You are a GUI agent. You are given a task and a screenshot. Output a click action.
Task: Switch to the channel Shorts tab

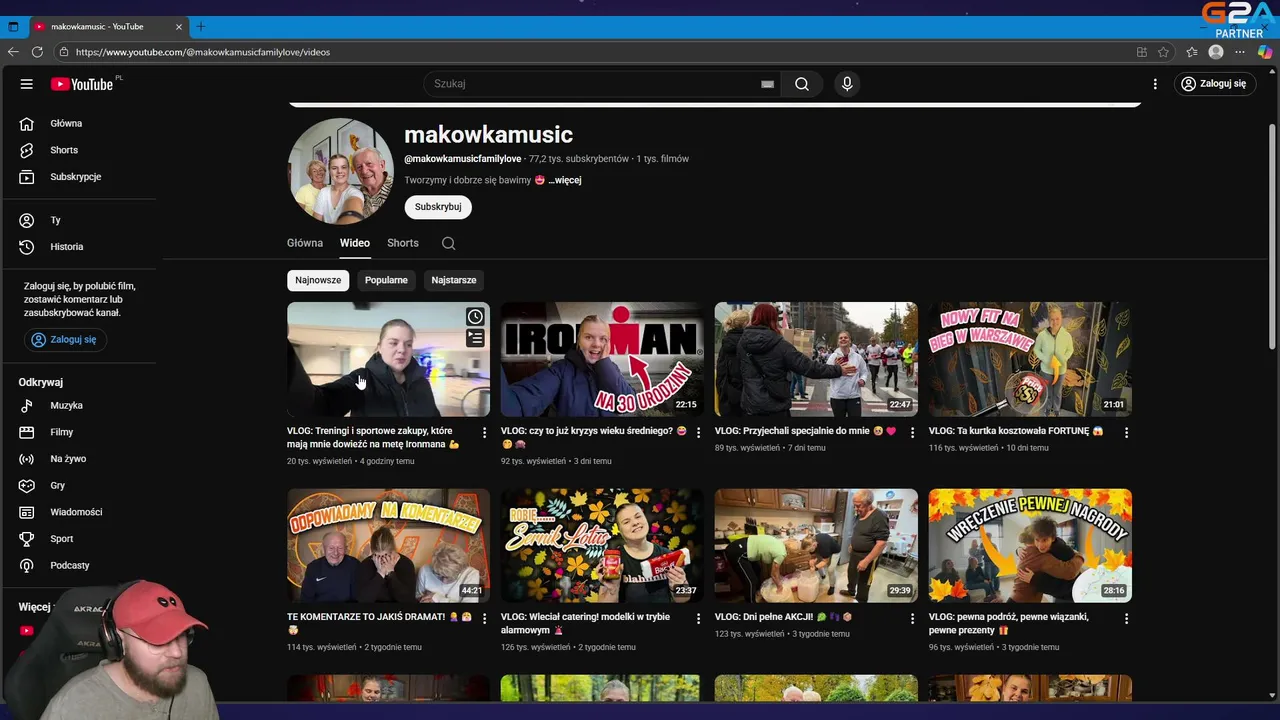pos(403,243)
